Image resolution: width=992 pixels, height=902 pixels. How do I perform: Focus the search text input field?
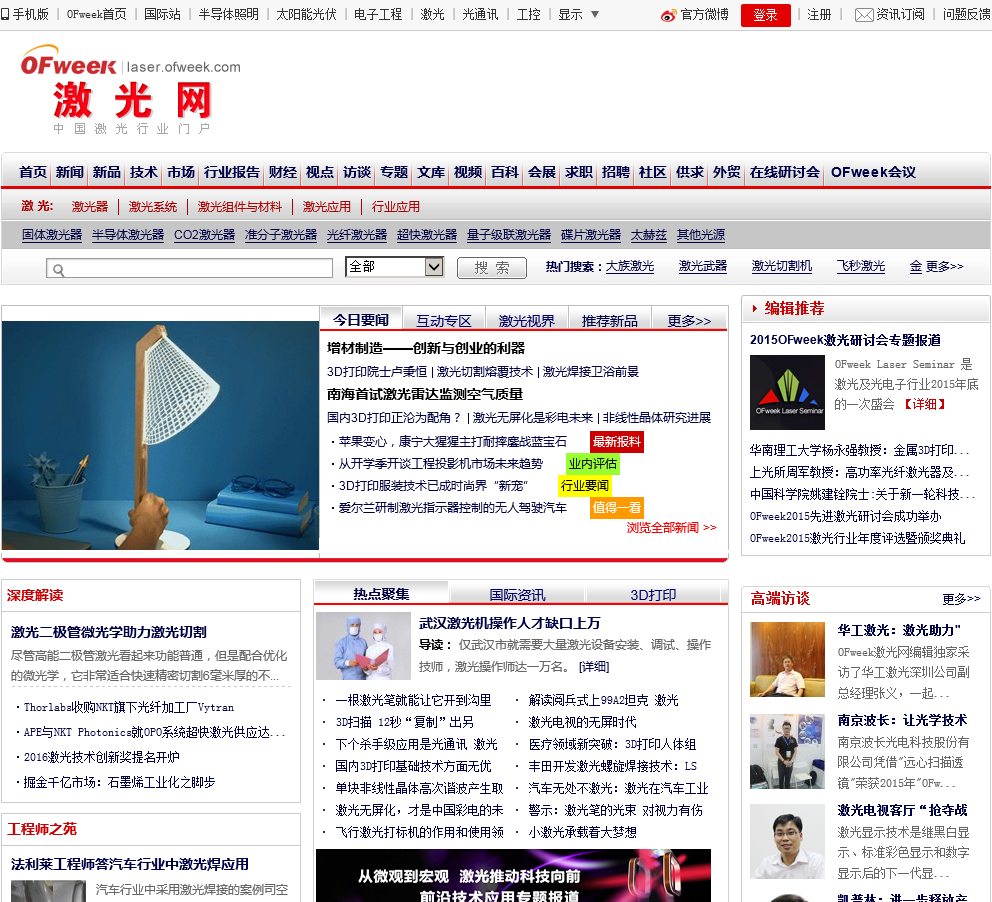[189, 268]
